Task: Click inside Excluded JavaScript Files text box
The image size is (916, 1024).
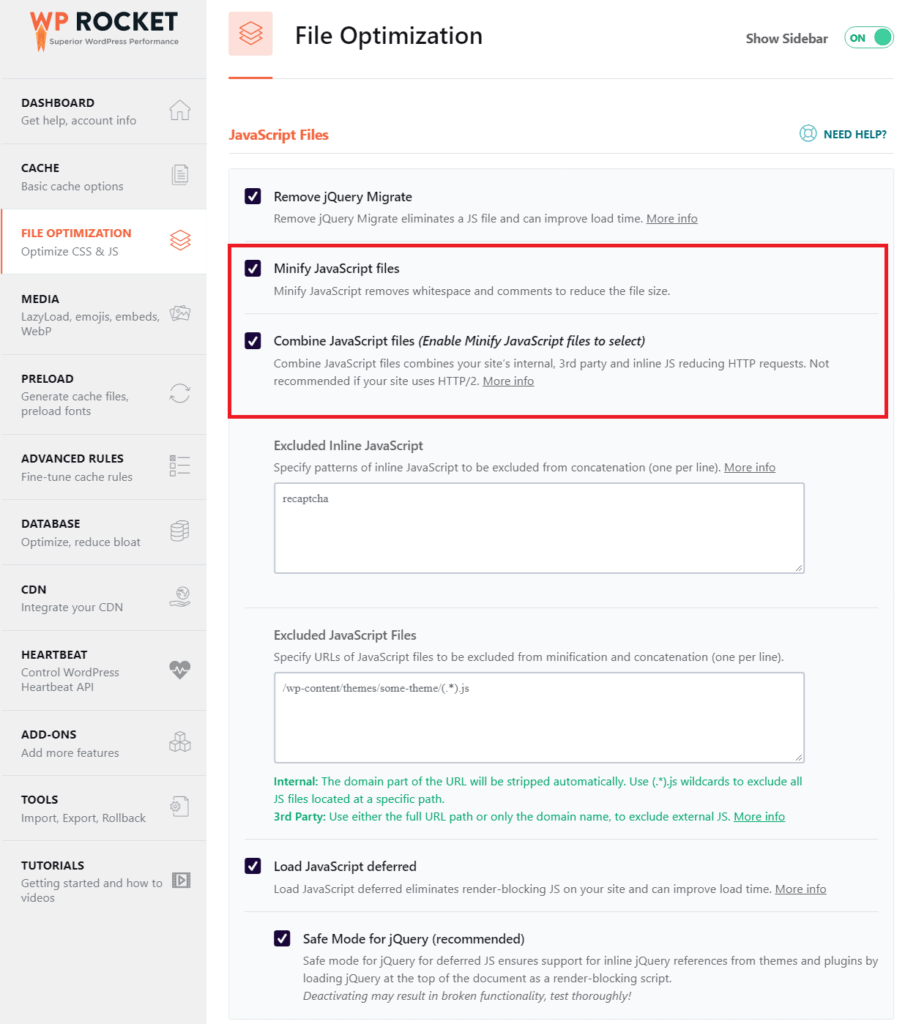Action: pyautogui.click(x=539, y=717)
